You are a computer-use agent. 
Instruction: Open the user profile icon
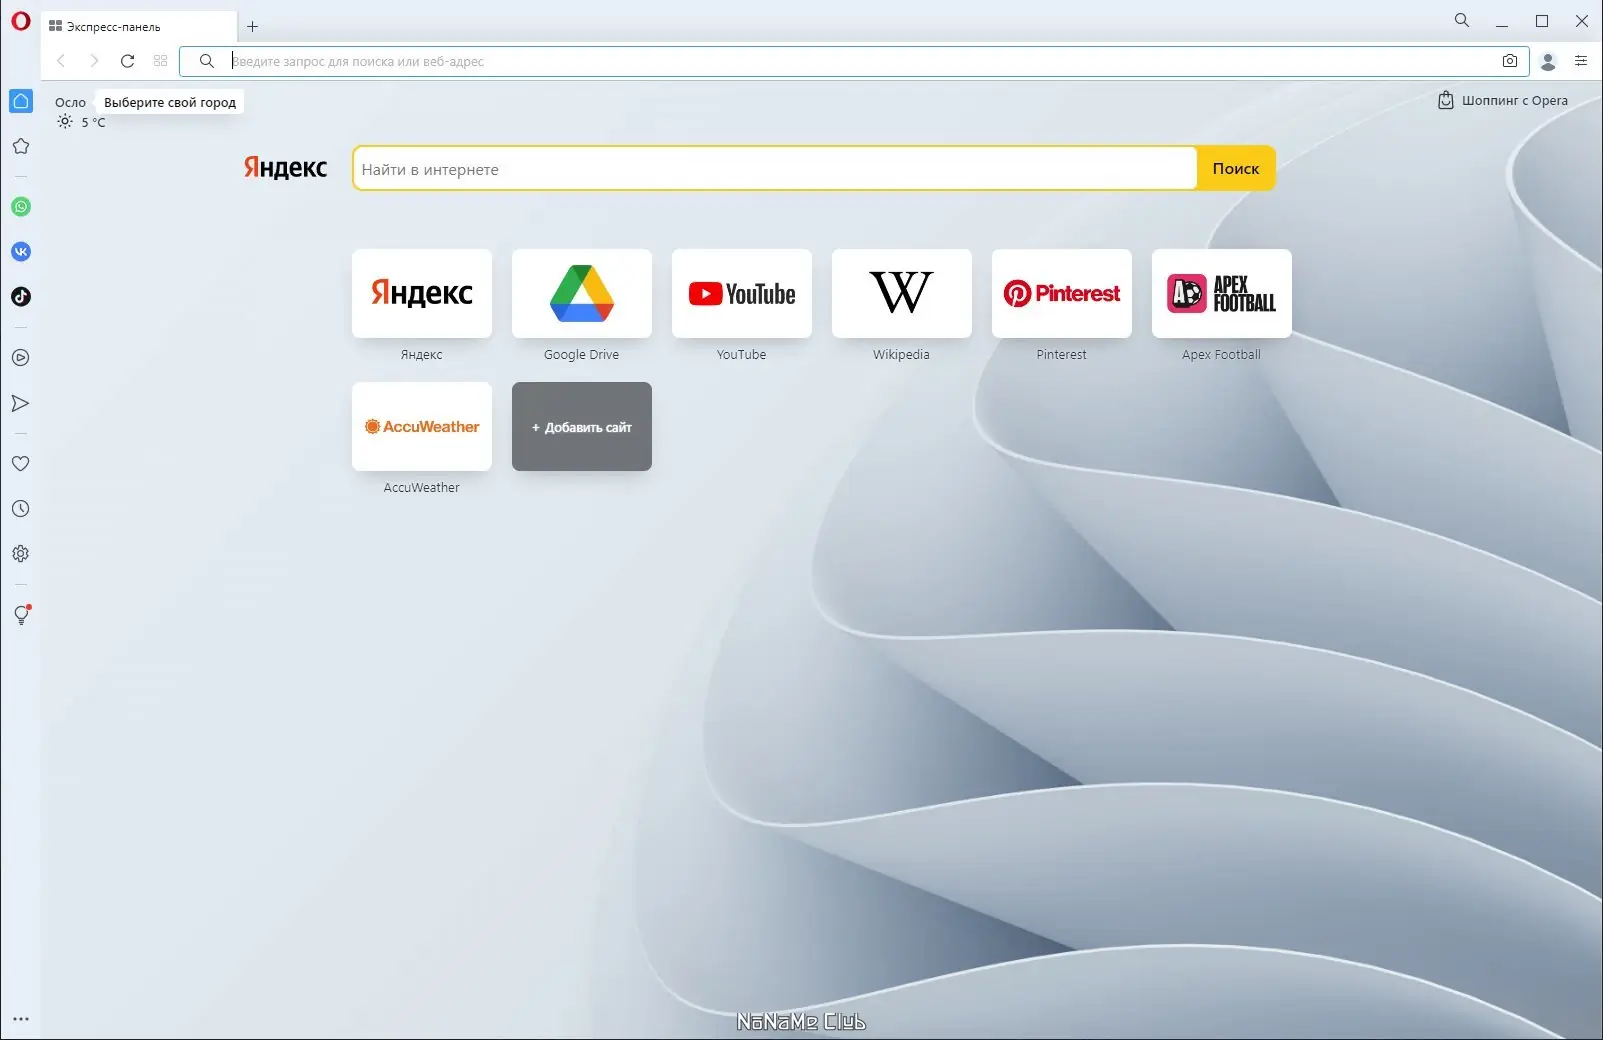tap(1548, 61)
